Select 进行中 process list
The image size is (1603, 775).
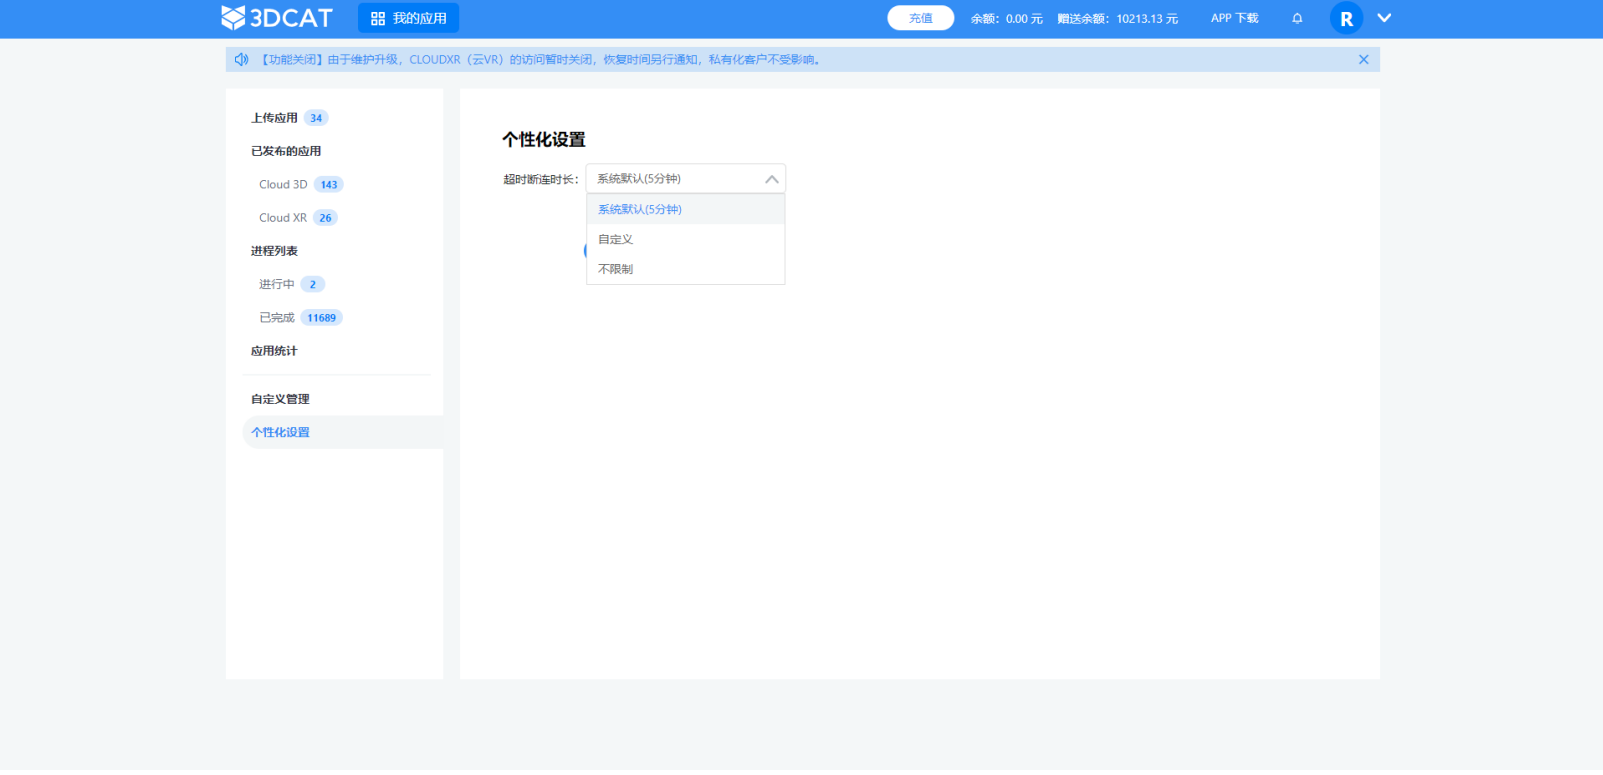click(277, 284)
